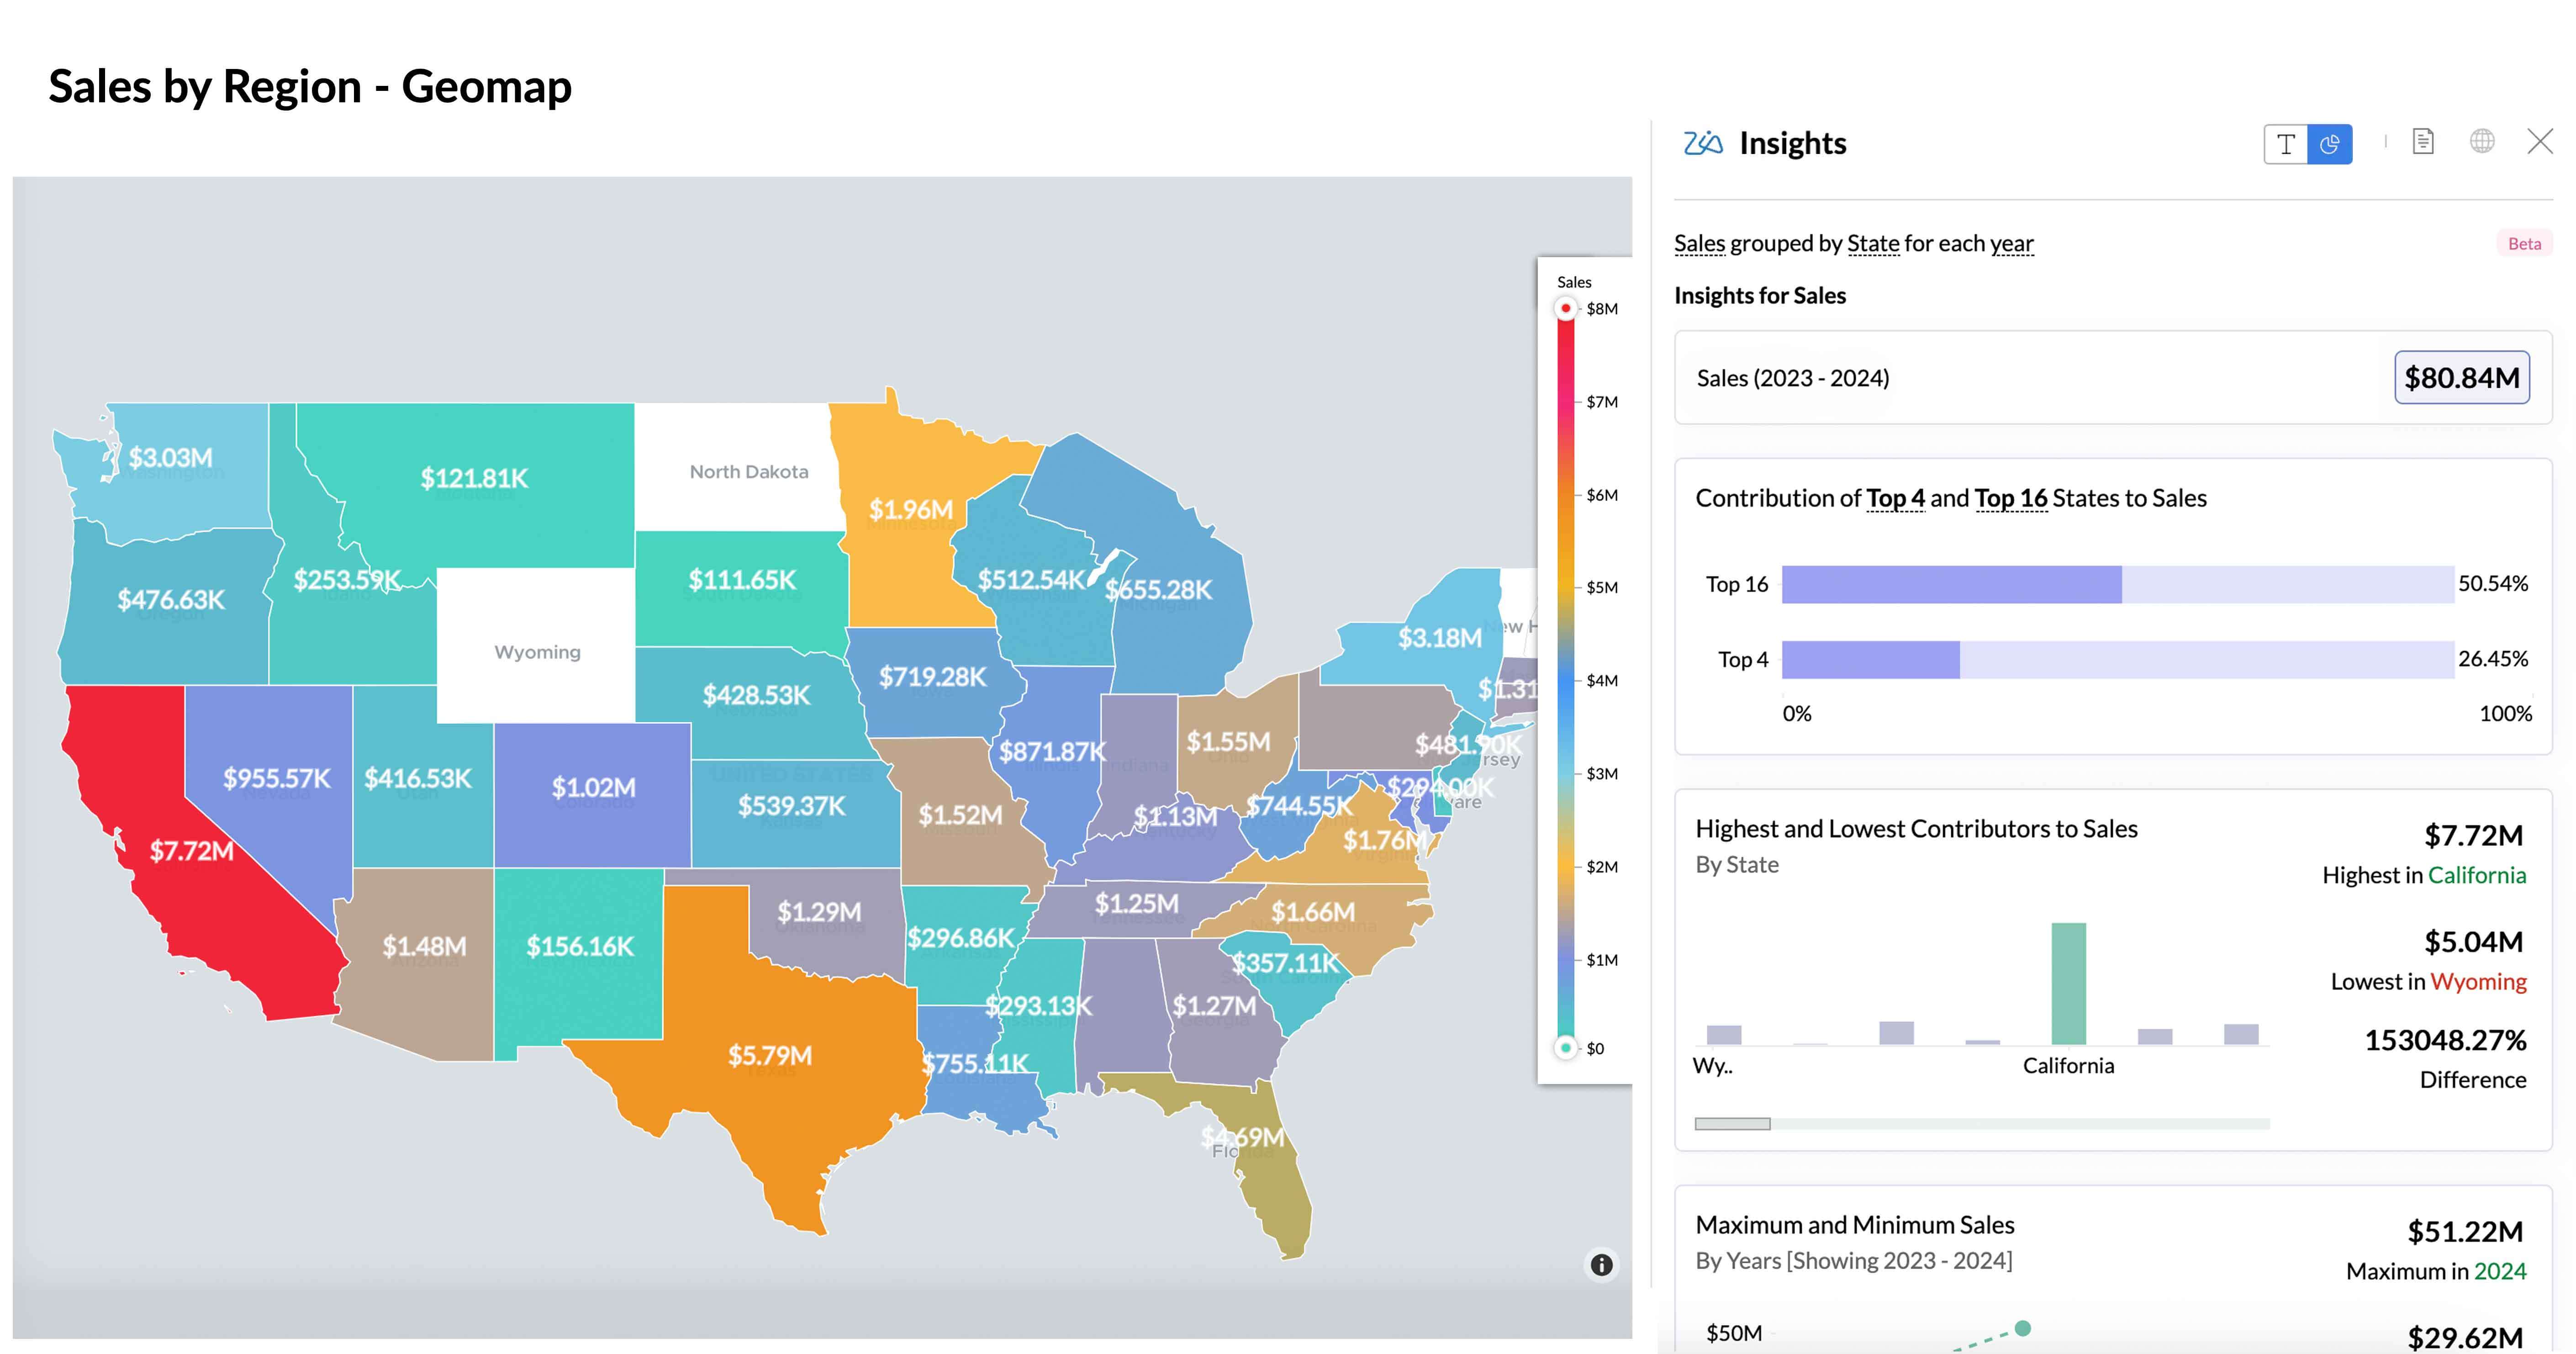Open the Top 4 selector
The width and height of the screenshot is (2576, 1354).
coord(1895,498)
